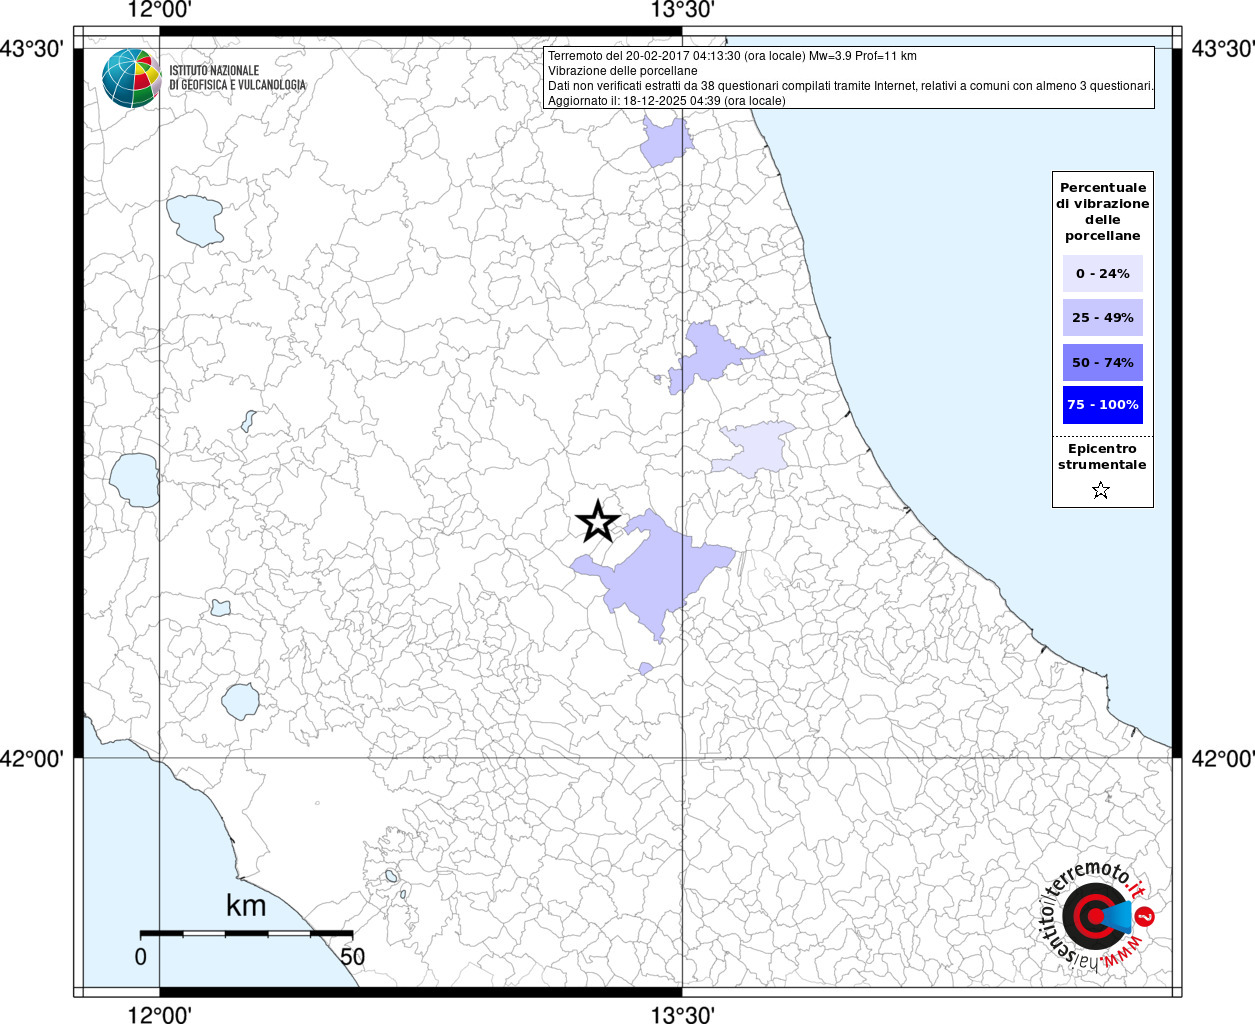Screen dimensions: 1255x1024
Task: Click the legend title 'Percentuale di vibrazione delle porcellane'
Action: tap(1102, 211)
